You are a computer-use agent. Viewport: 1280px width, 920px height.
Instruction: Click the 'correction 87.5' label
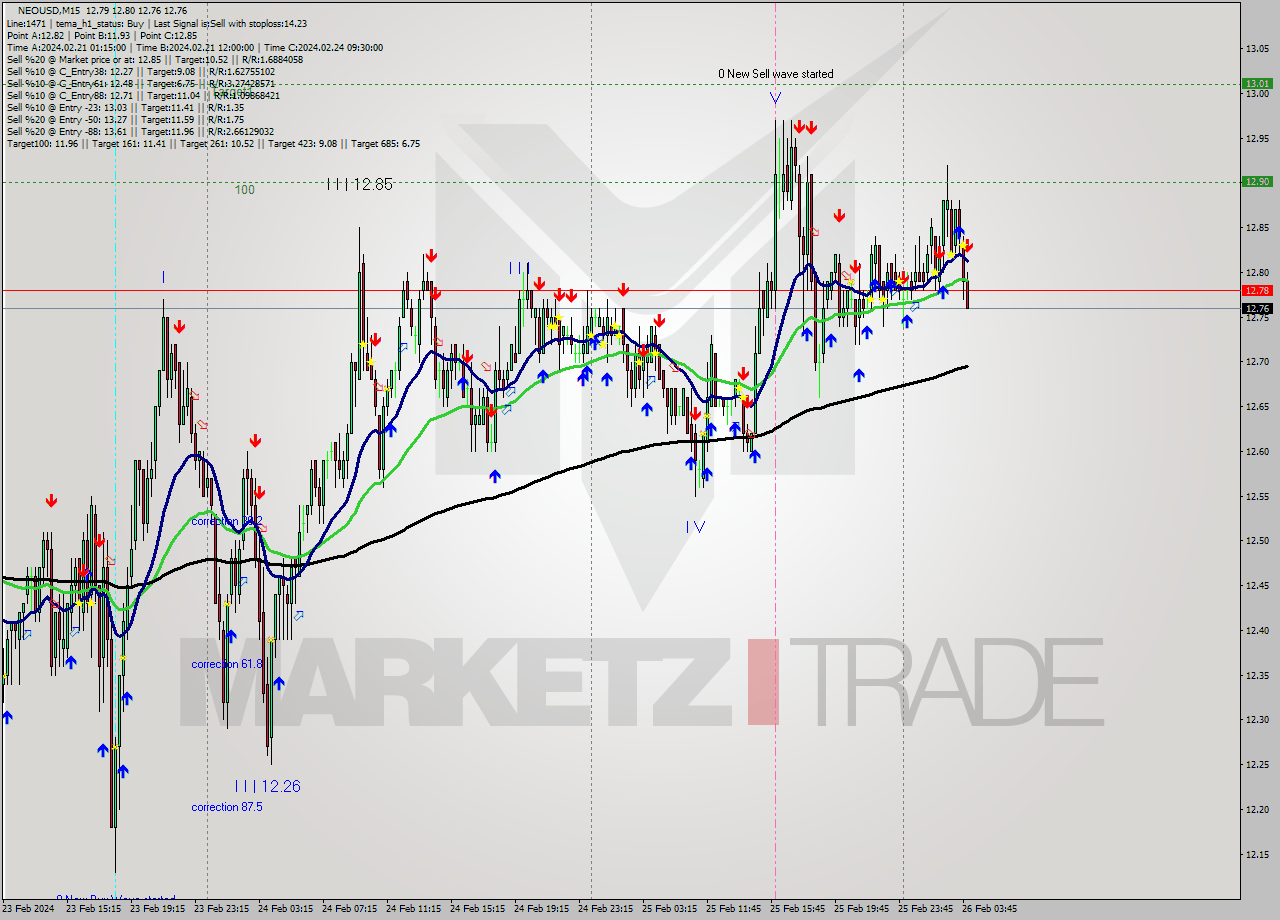pyautogui.click(x=227, y=807)
